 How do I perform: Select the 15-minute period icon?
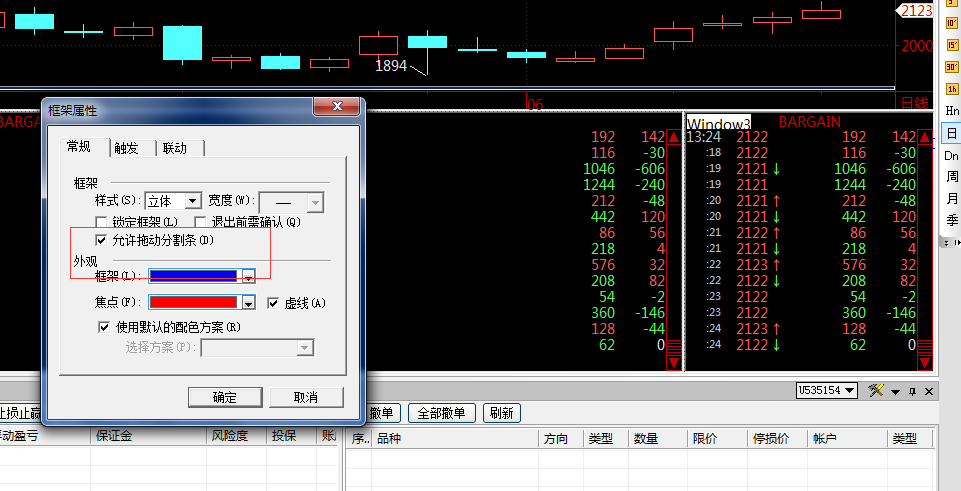pos(951,45)
